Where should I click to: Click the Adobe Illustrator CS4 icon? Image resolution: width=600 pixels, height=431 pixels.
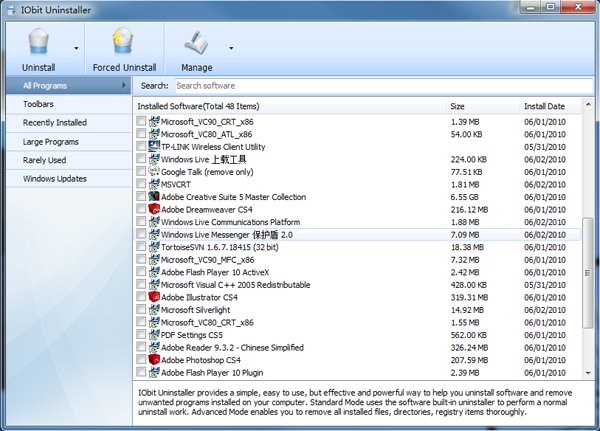(154, 297)
